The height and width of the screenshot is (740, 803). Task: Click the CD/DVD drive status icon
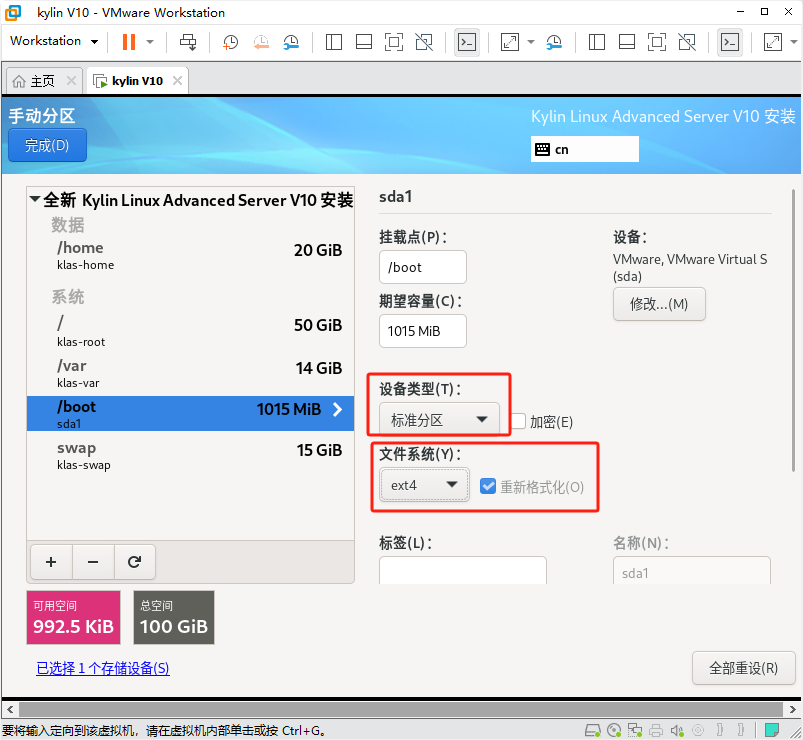pyautogui.click(x=614, y=730)
